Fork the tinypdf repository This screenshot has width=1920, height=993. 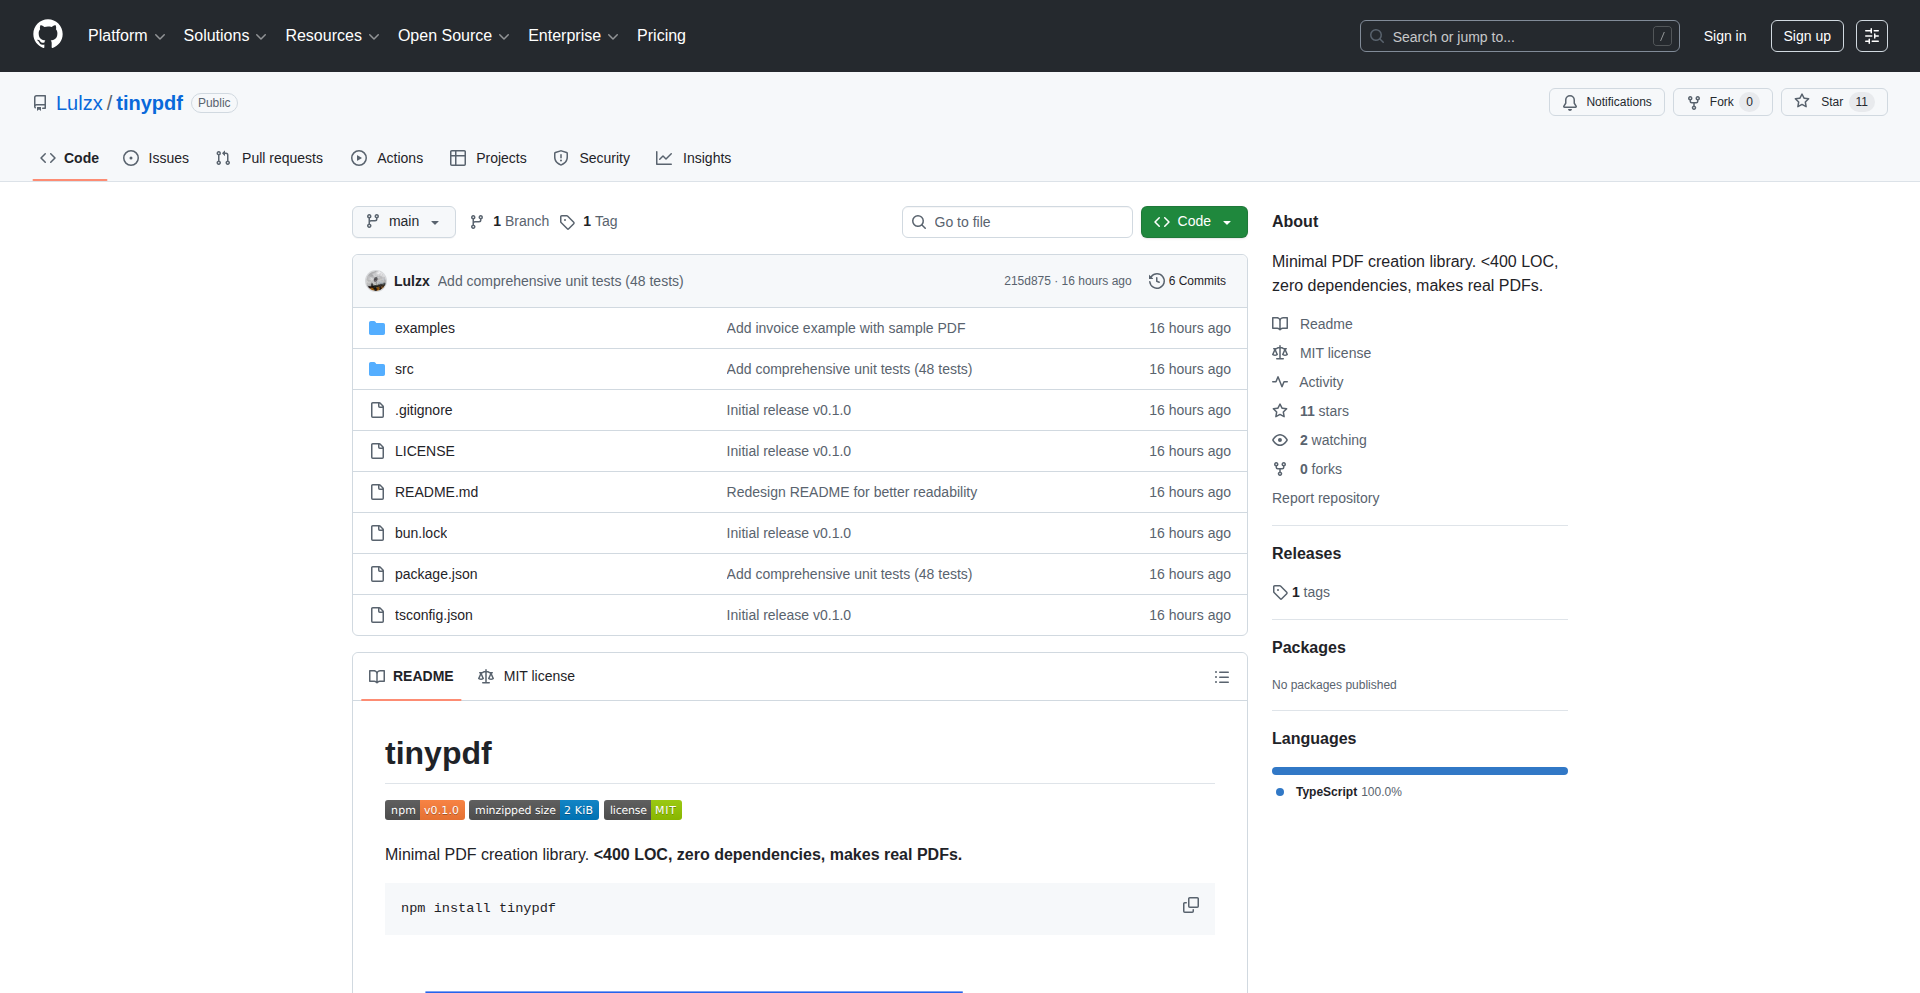click(1721, 102)
